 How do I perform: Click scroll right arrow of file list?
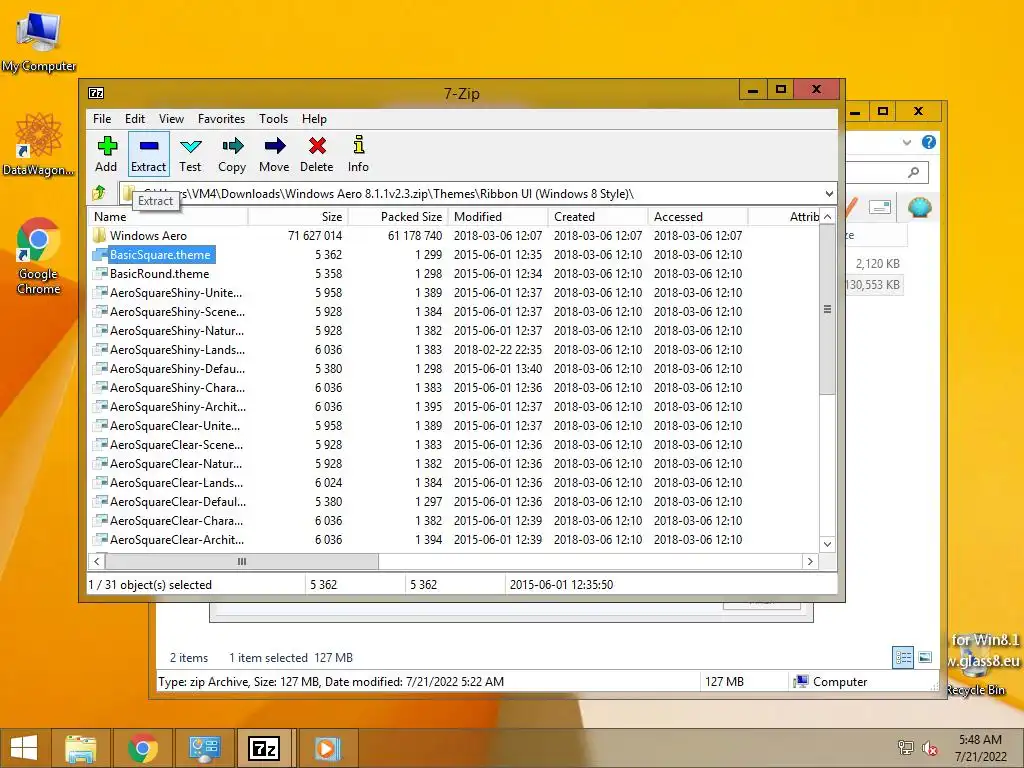(x=810, y=562)
